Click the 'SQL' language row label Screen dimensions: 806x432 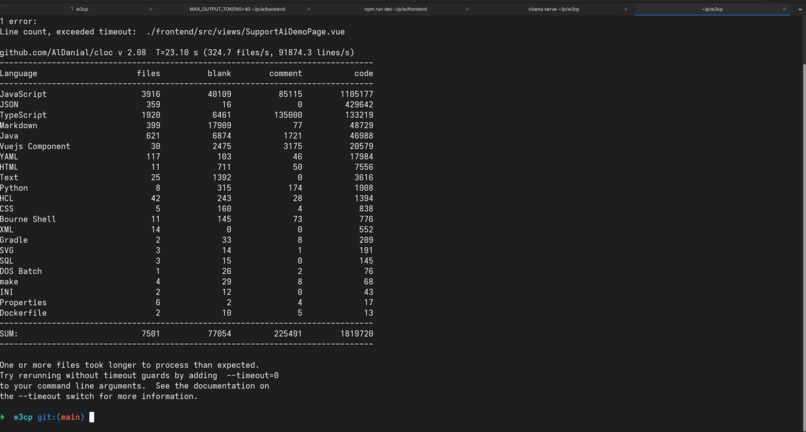[x=7, y=261]
